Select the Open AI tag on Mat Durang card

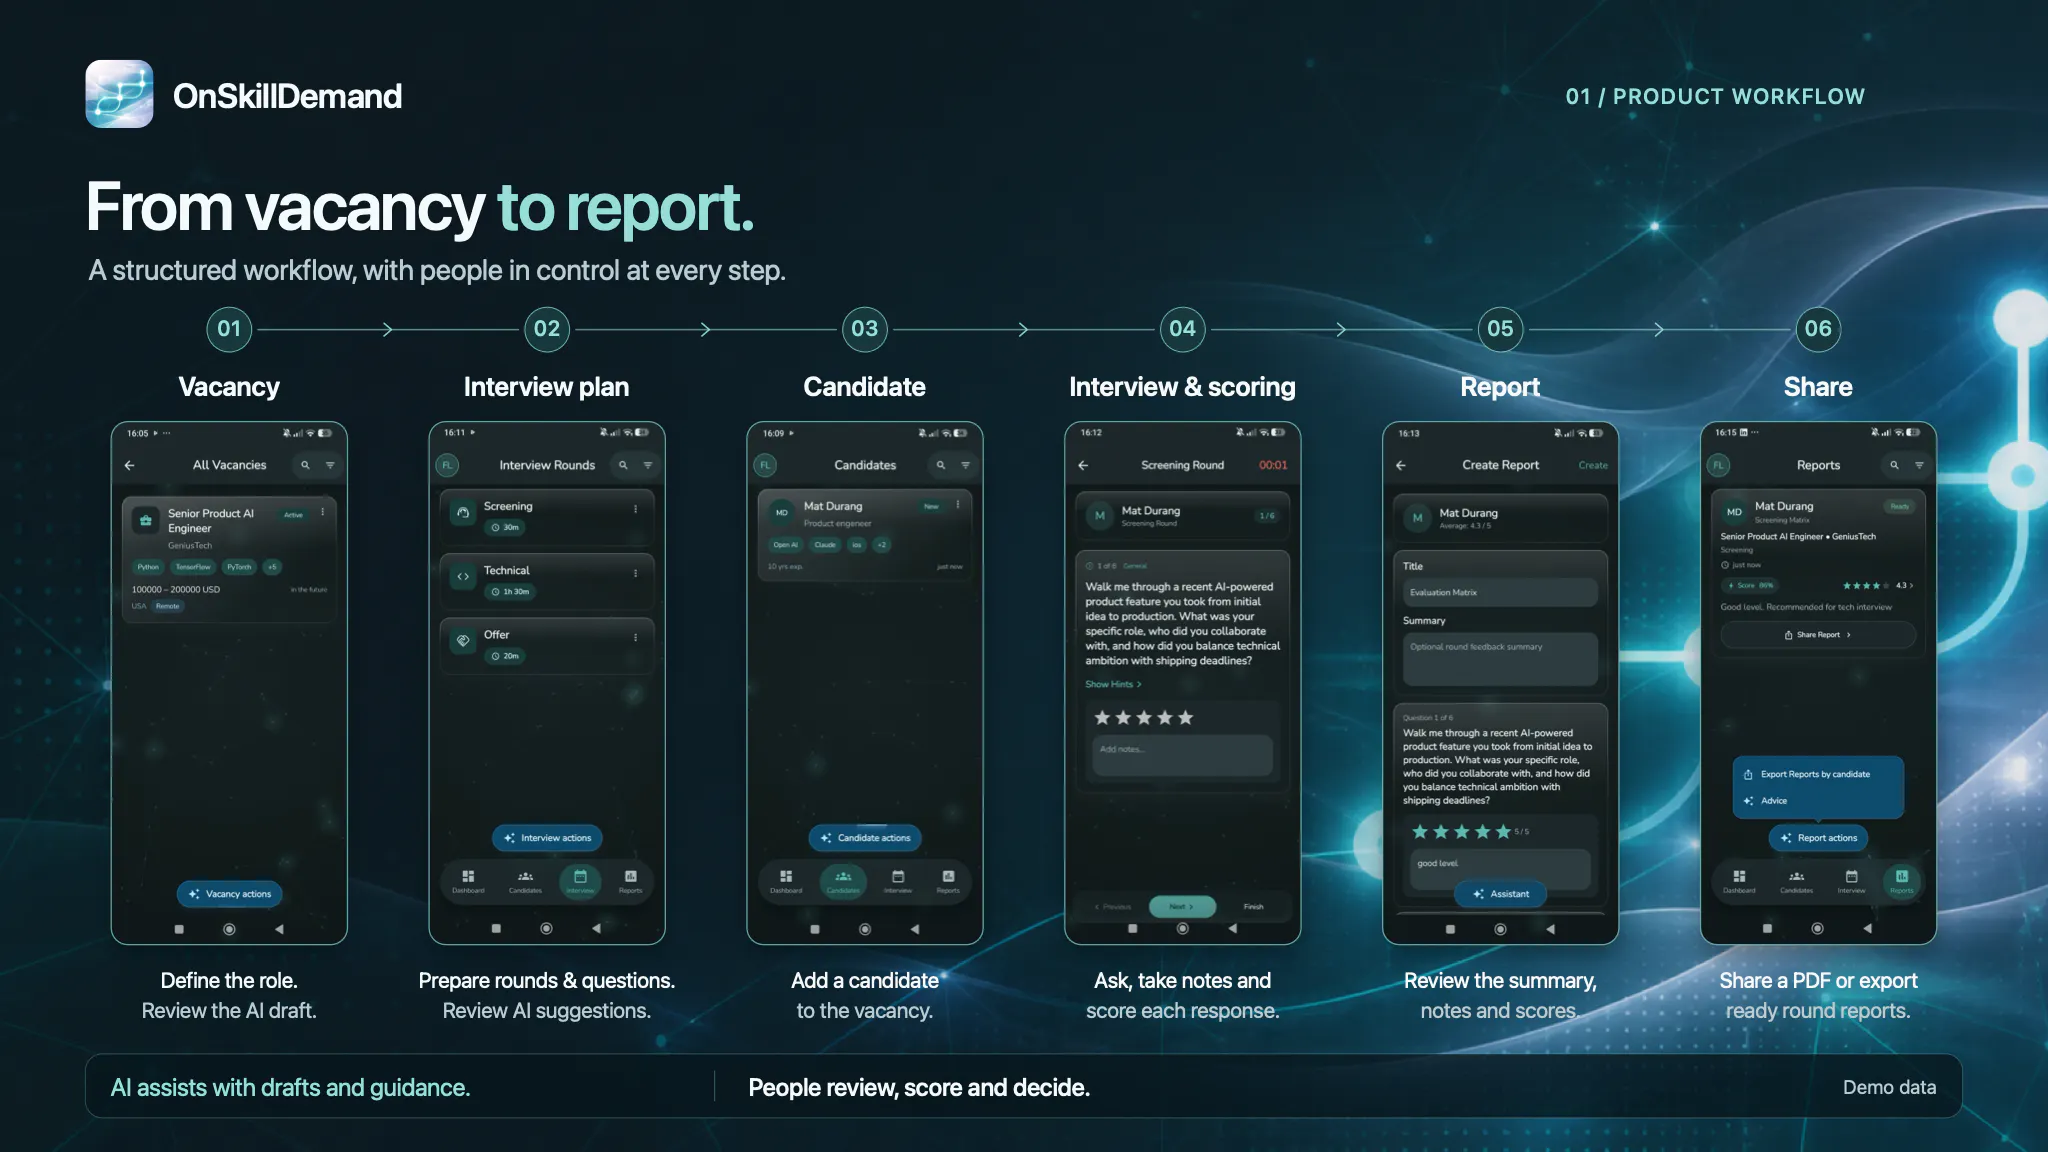tap(785, 545)
